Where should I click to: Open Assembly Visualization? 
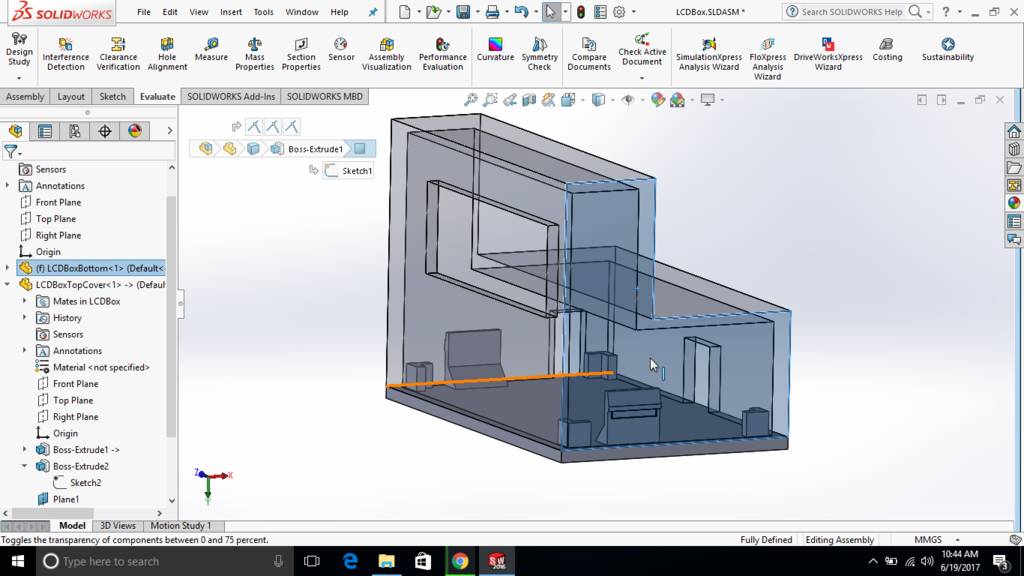(387, 54)
